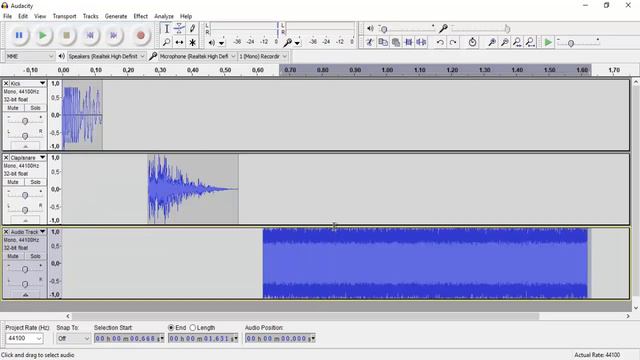The image size is (640, 360).
Task: Skip to end of project
Action: tap(113, 36)
